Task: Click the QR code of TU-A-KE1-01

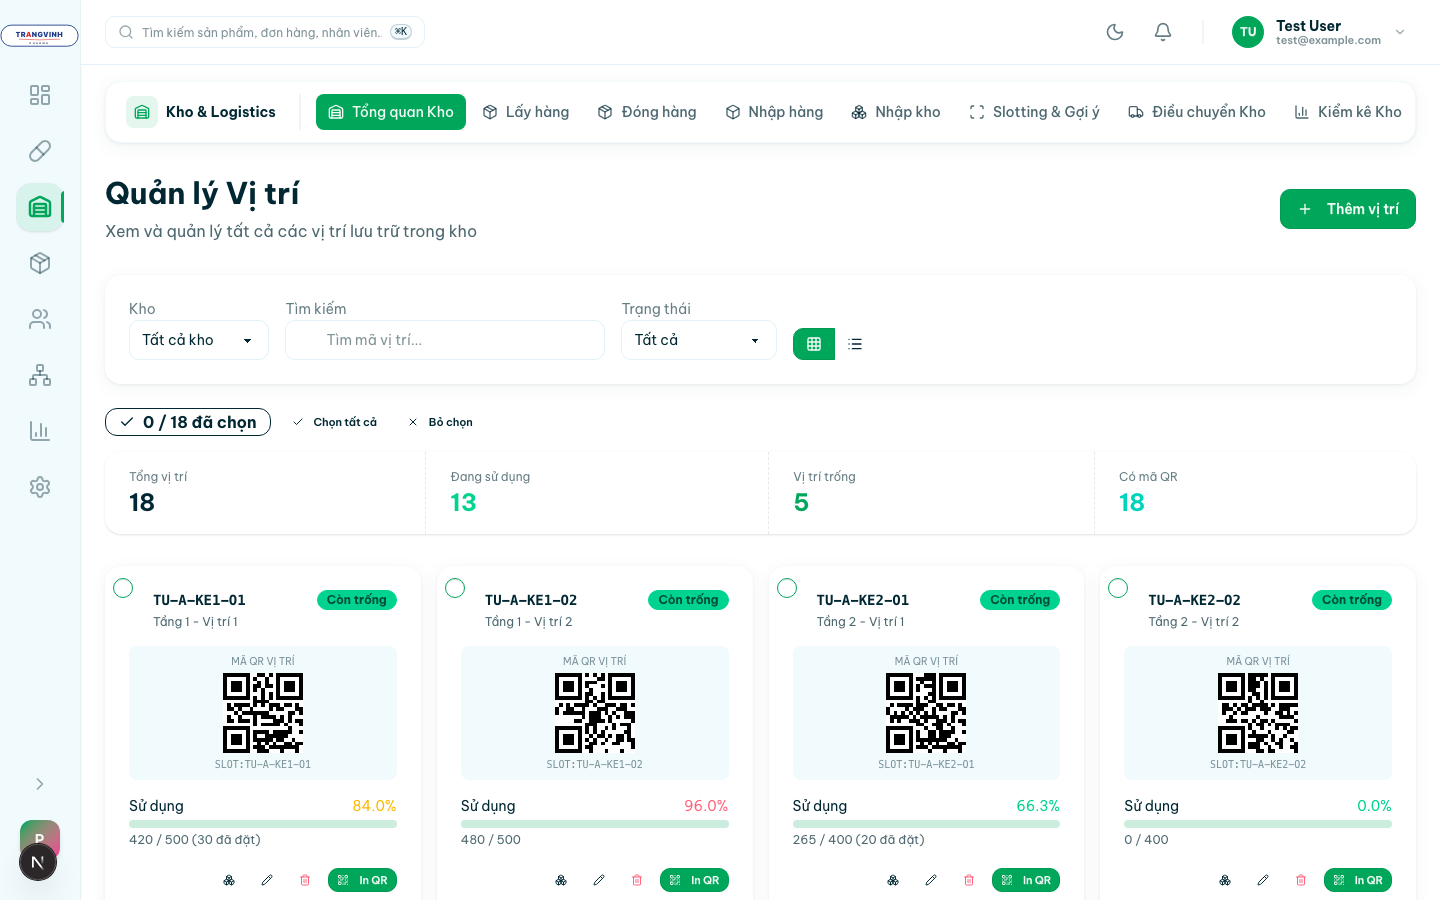Action: [x=263, y=713]
